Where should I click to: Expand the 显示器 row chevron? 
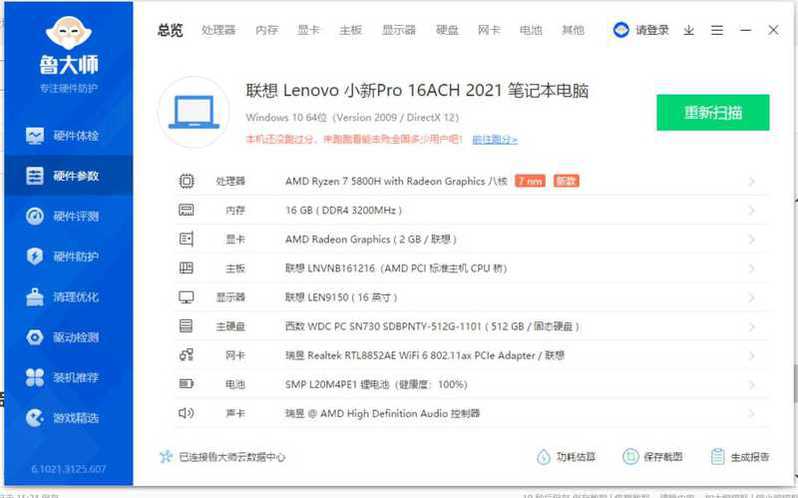pyautogui.click(x=752, y=298)
